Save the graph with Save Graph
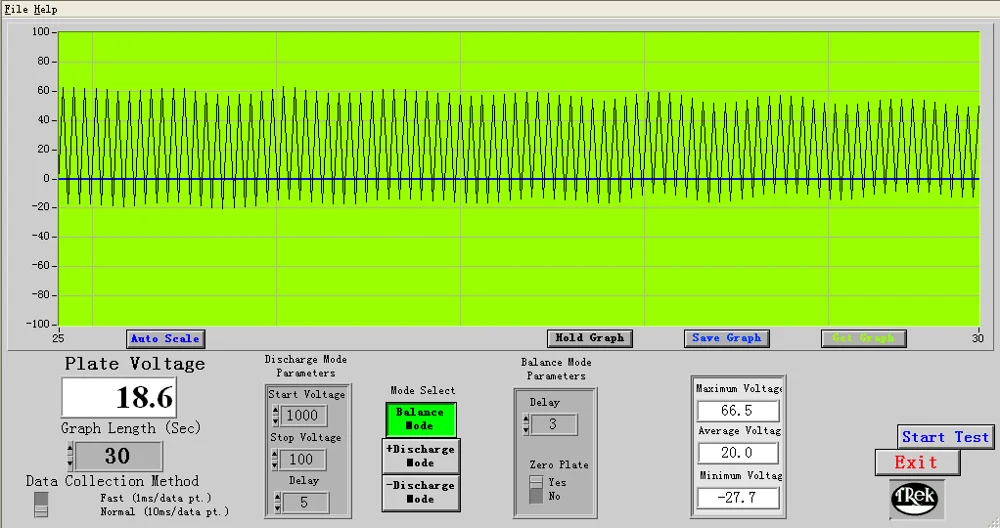This screenshot has width=1000, height=528. point(726,338)
